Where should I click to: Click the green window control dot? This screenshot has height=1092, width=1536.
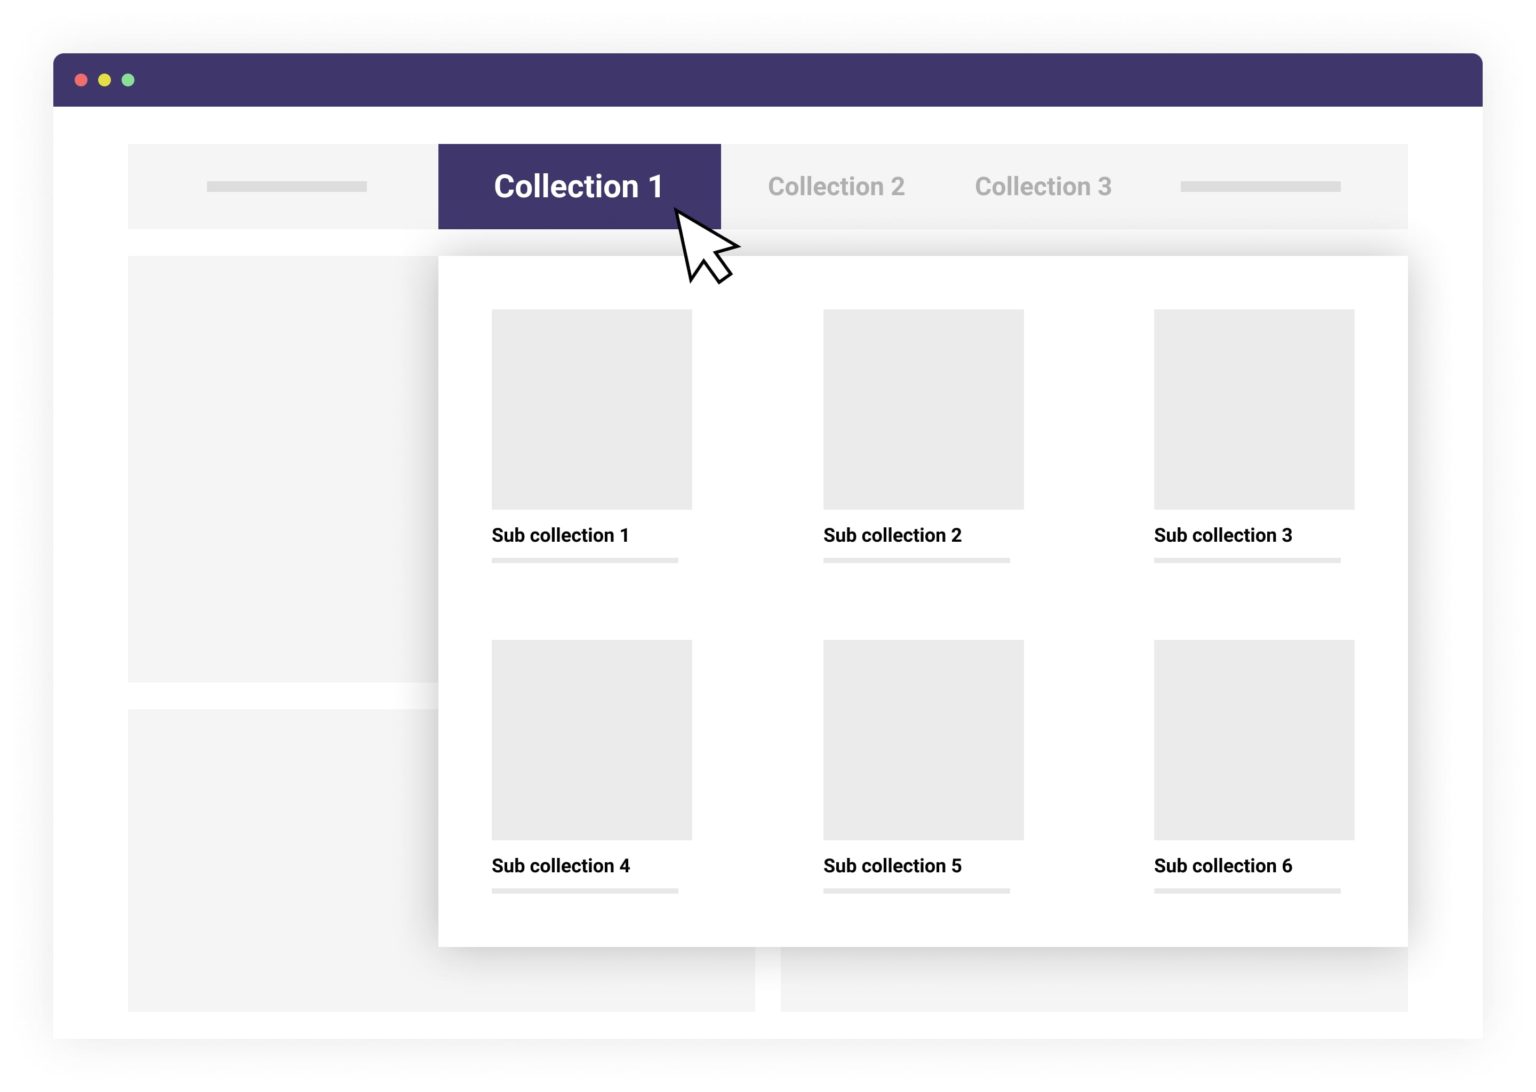click(128, 80)
